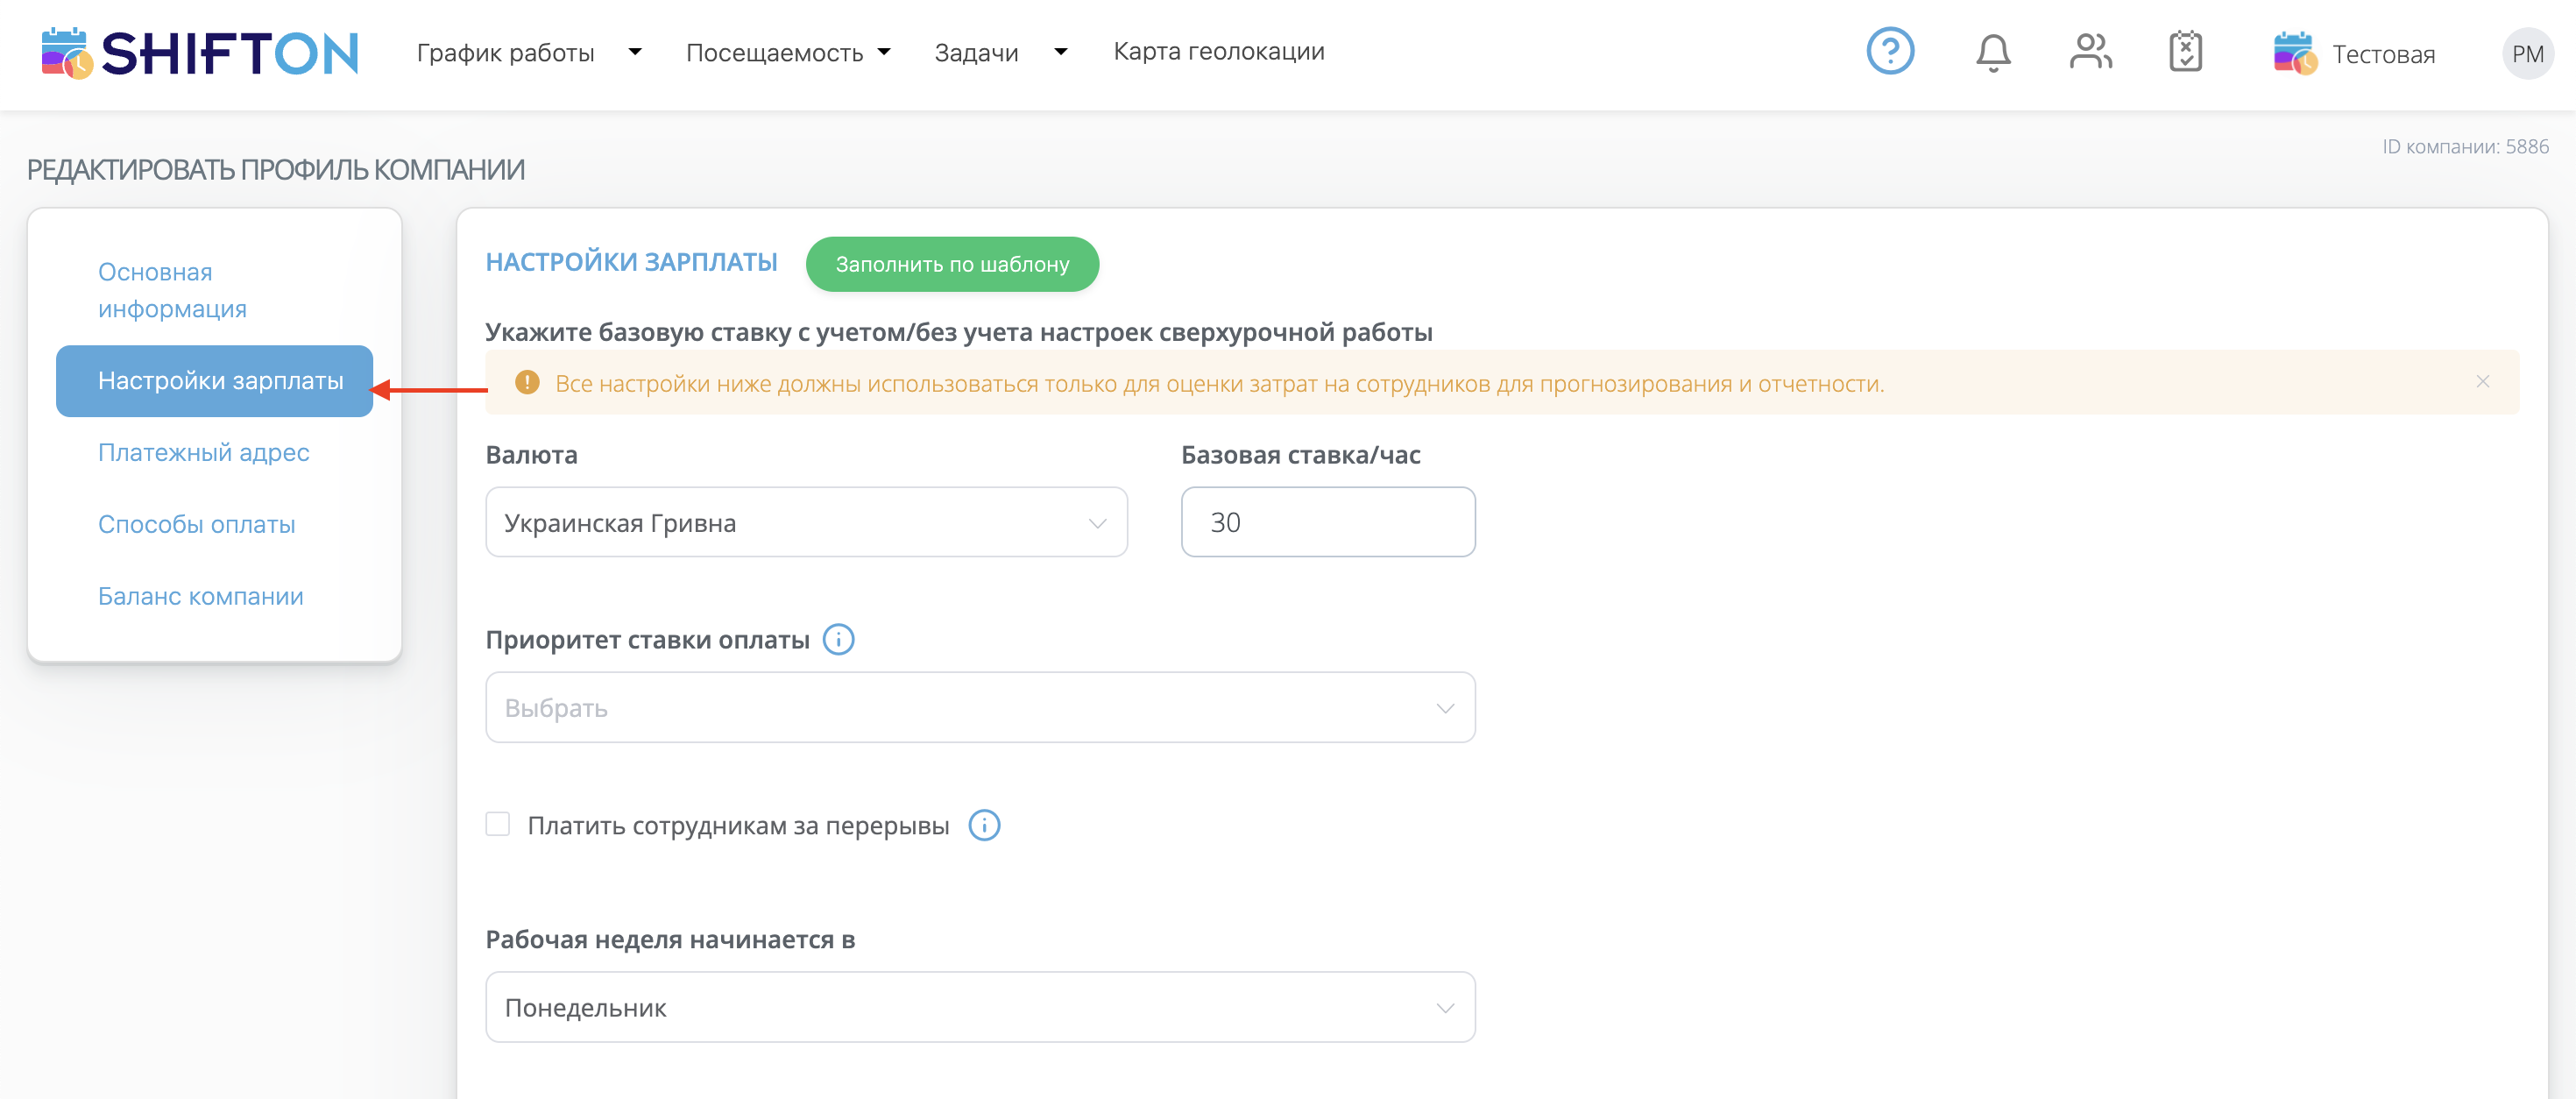This screenshot has height=1099, width=2576.
Task: Expand the Посещаемость menu arrow
Action: tap(884, 52)
